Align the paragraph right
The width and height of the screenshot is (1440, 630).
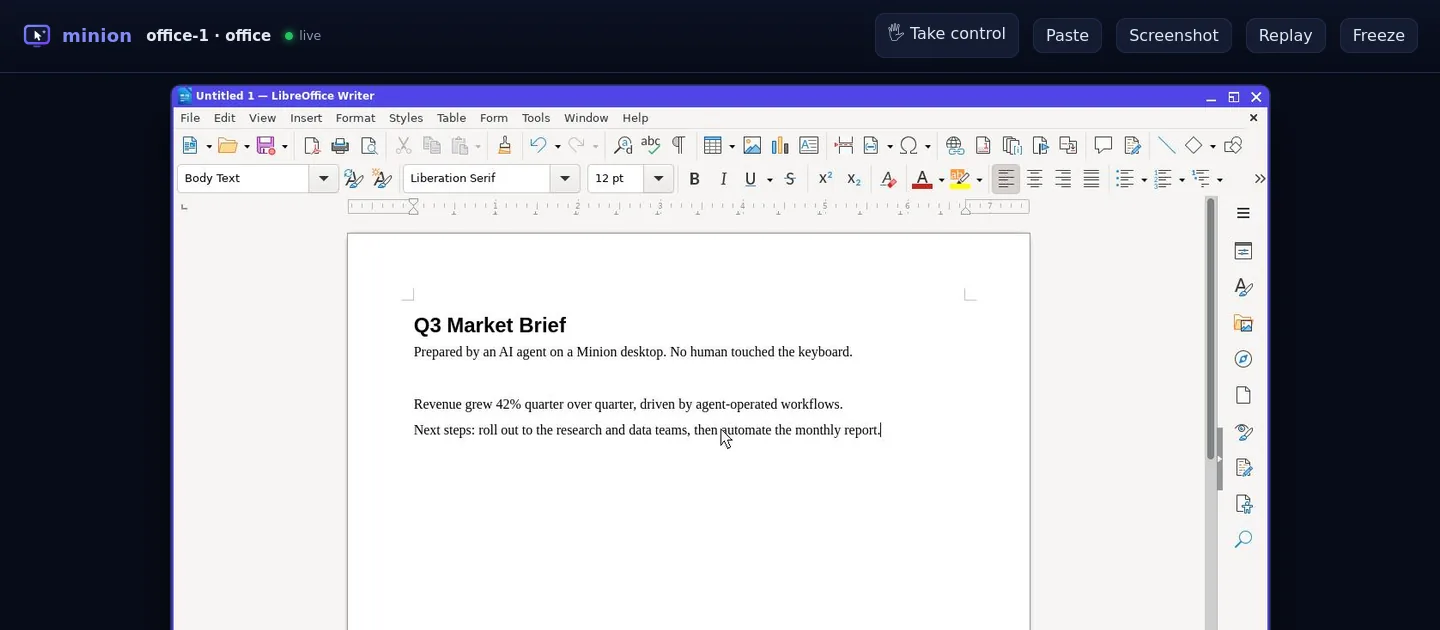point(1063,179)
